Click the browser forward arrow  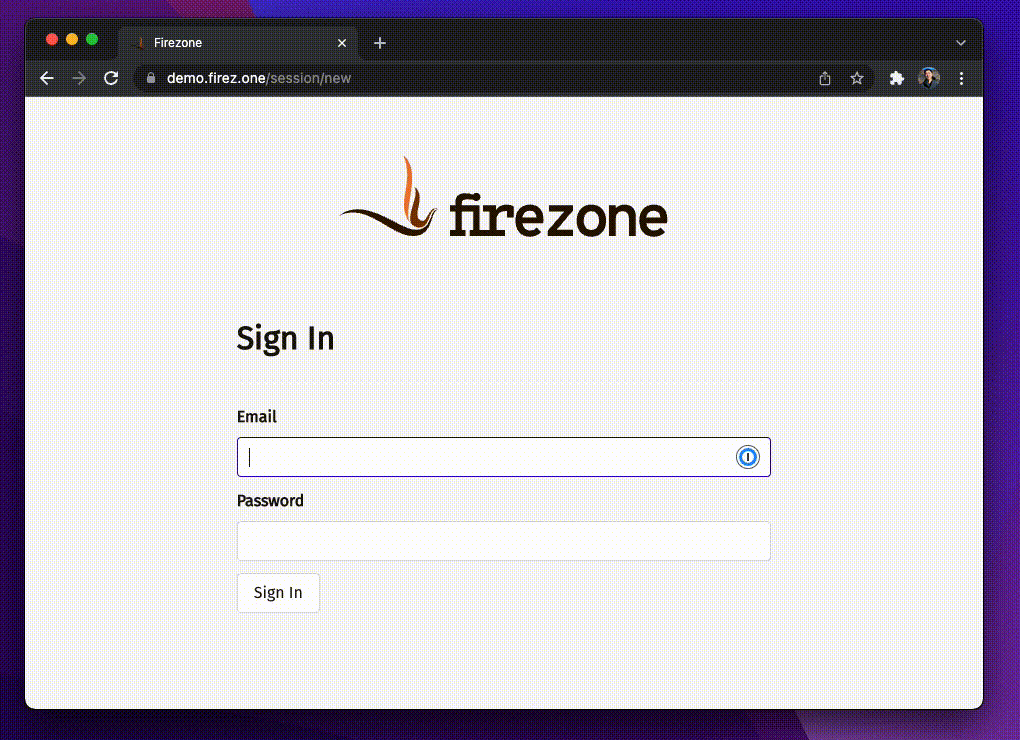coord(79,79)
